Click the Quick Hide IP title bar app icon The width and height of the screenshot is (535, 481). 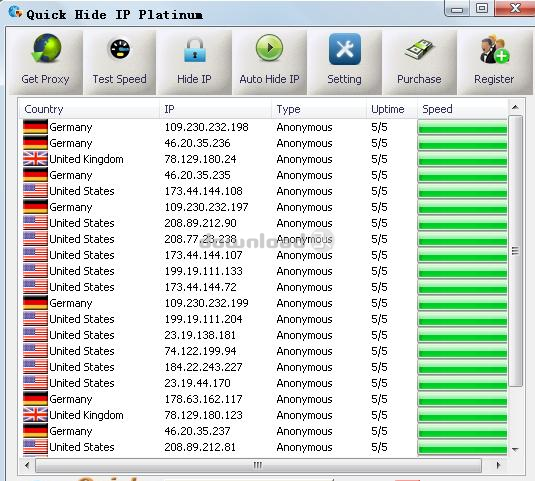[15, 12]
